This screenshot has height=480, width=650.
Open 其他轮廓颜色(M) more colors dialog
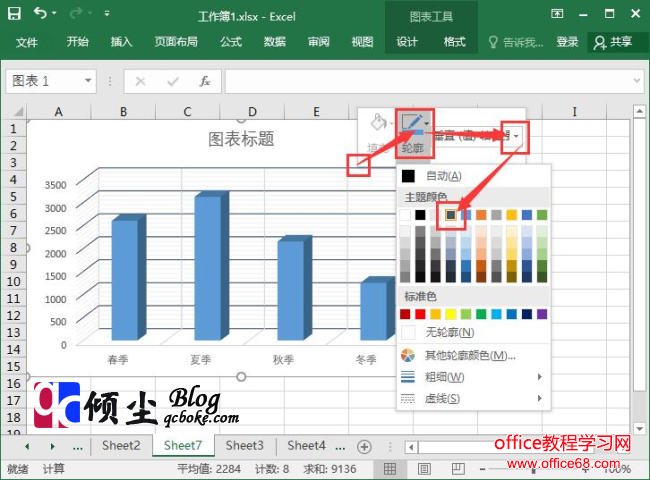click(473, 355)
